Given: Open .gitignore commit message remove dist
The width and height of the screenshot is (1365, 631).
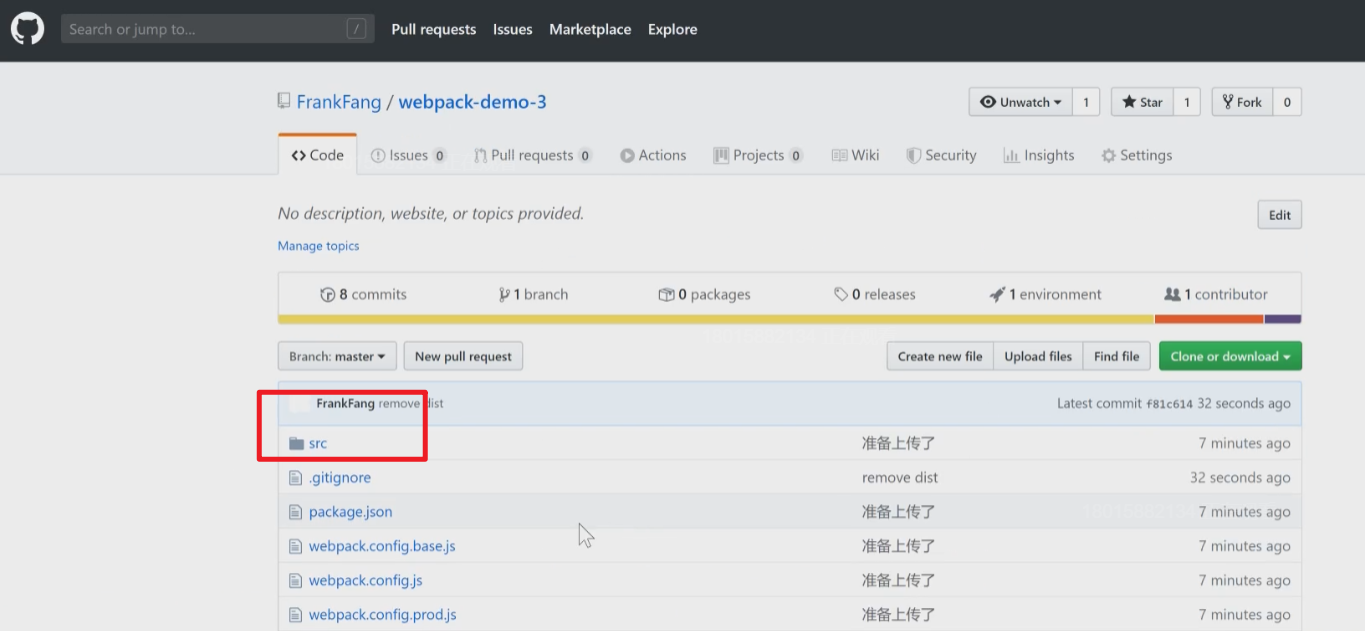Looking at the screenshot, I should pos(900,478).
